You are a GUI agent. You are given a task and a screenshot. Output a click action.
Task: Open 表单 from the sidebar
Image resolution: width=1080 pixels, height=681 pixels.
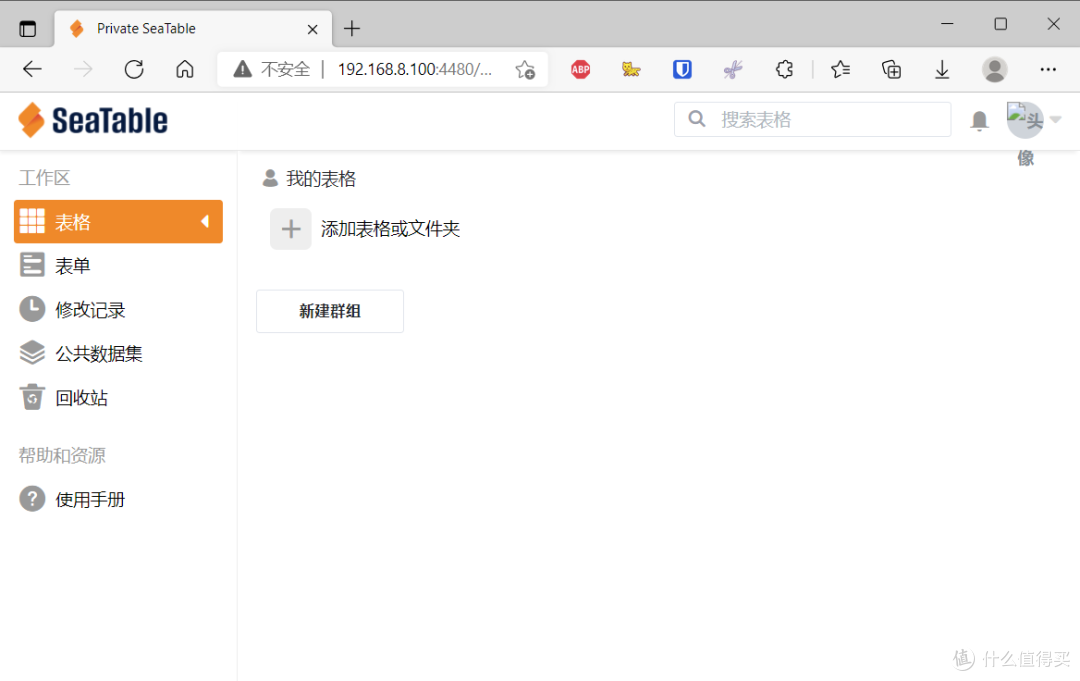click(x=32, y=265)
